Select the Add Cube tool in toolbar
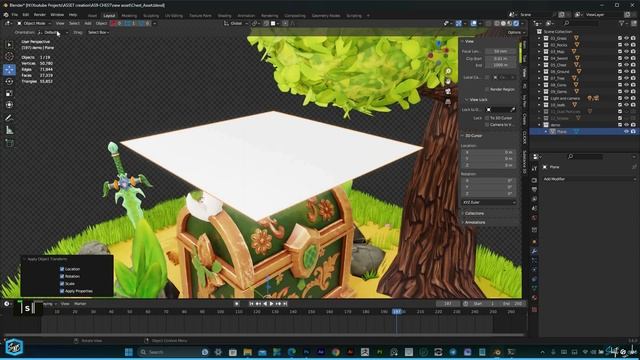The image size is (640, 360). (9, 143)
